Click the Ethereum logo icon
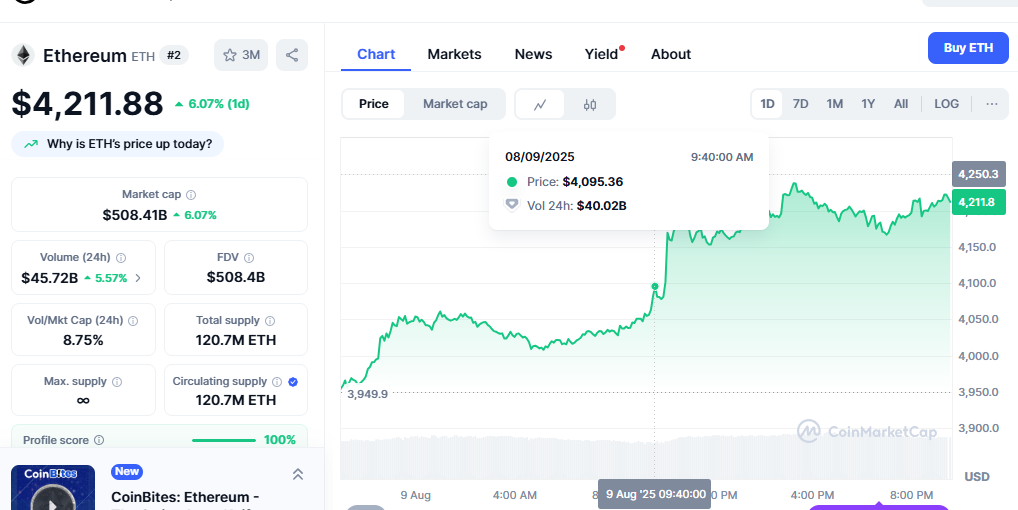1018x510 pixels. (x=23, y=55)
